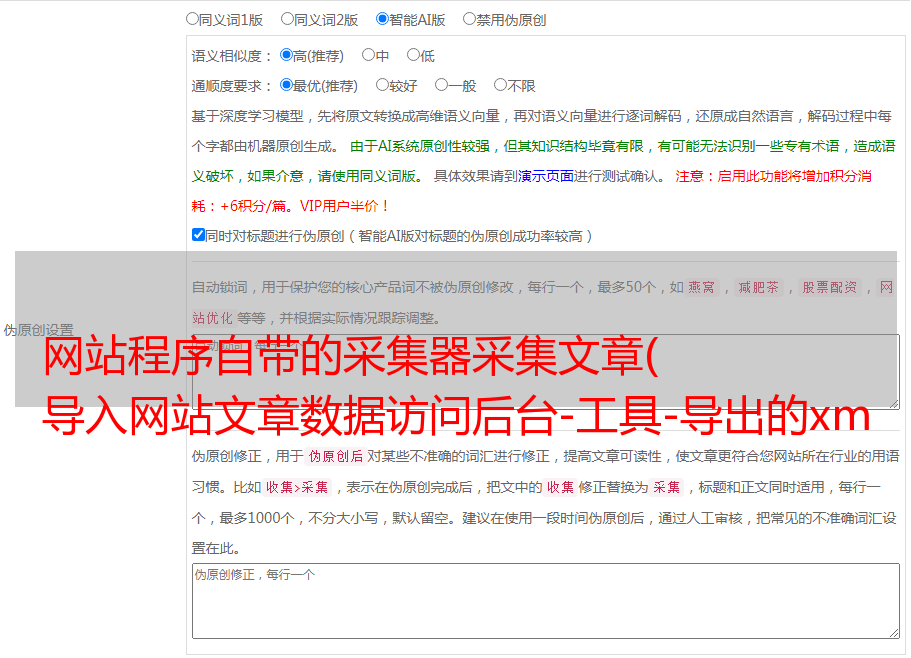The width and height of the screenshot is (911, 658).
Task: Choose 不限 for 通顺度要求
Action: pyautogui.click(x=500, y=85)
